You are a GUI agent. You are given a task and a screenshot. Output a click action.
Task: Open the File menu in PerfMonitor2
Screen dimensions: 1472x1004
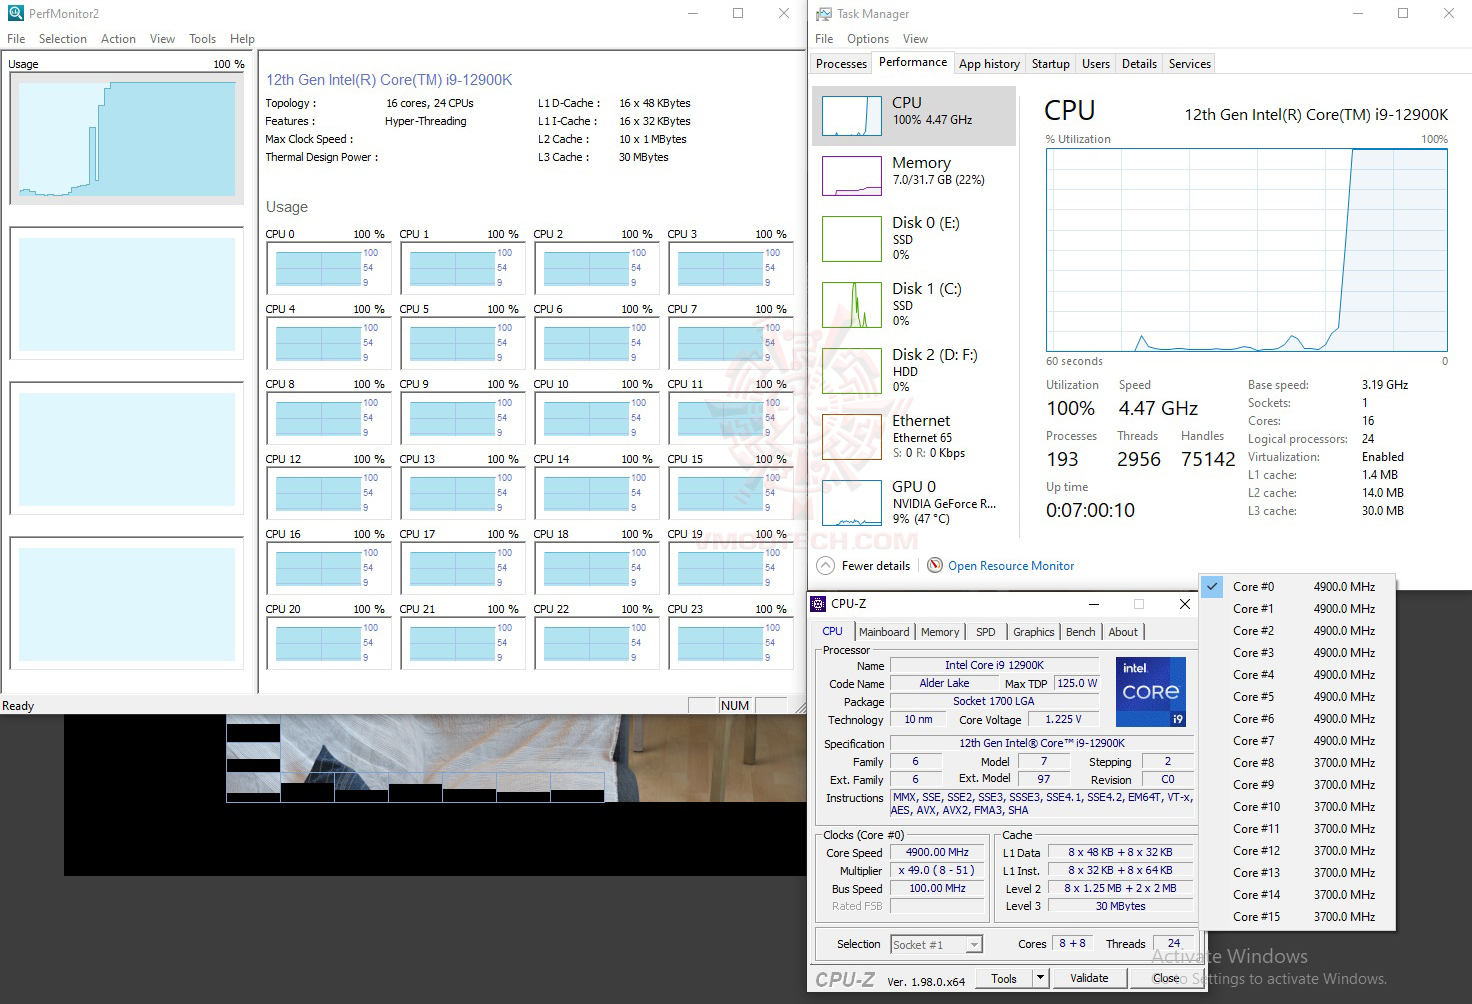[x=16, y=39]
